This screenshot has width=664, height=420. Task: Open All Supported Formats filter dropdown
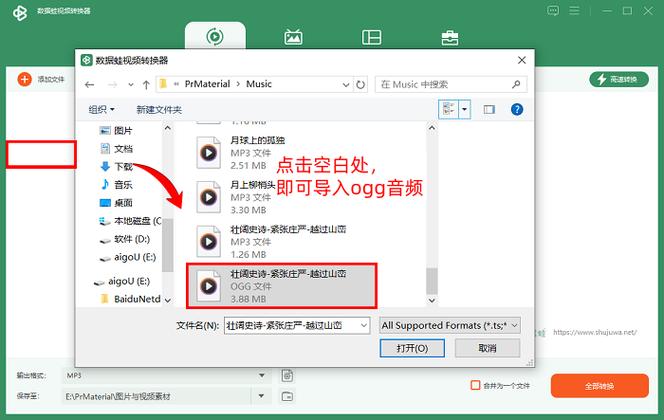pos(449,326)
